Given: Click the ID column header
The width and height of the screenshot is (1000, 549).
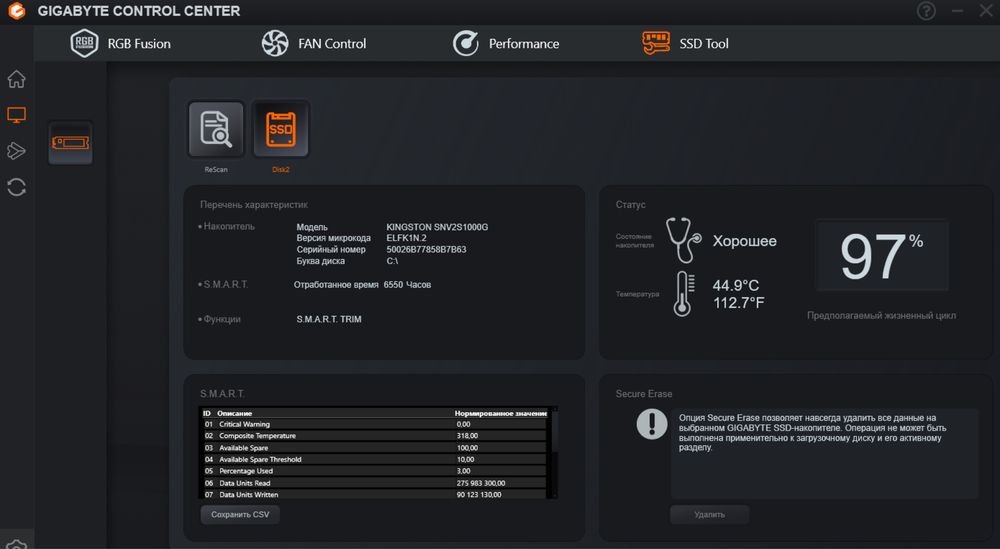Looking at the screenshot, I should pos(207,413).
